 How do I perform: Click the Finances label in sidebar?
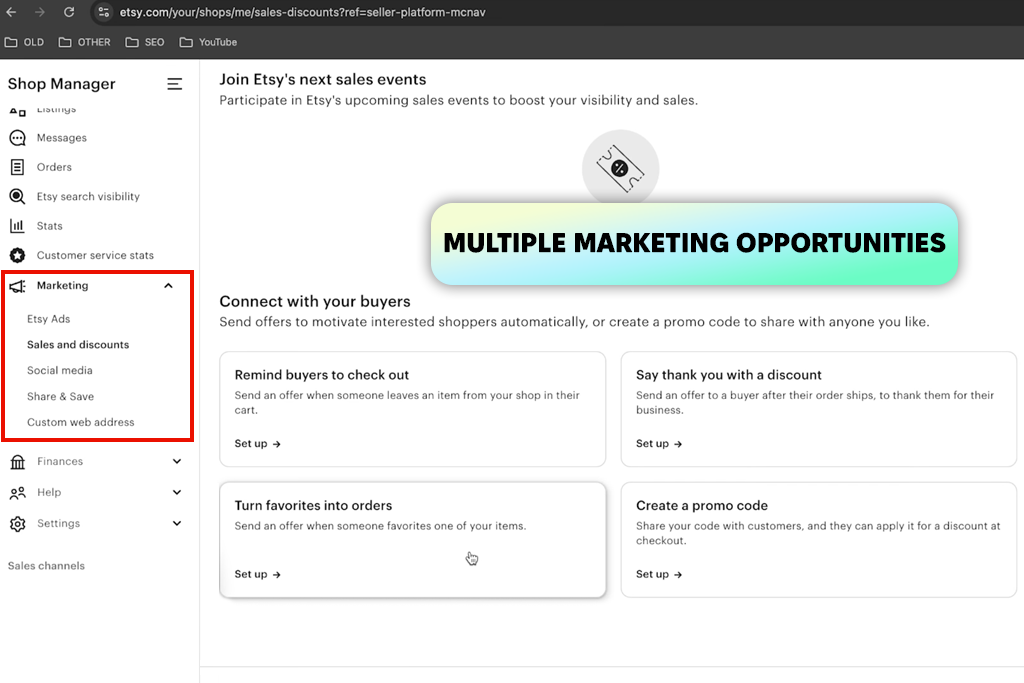[60, 461]
